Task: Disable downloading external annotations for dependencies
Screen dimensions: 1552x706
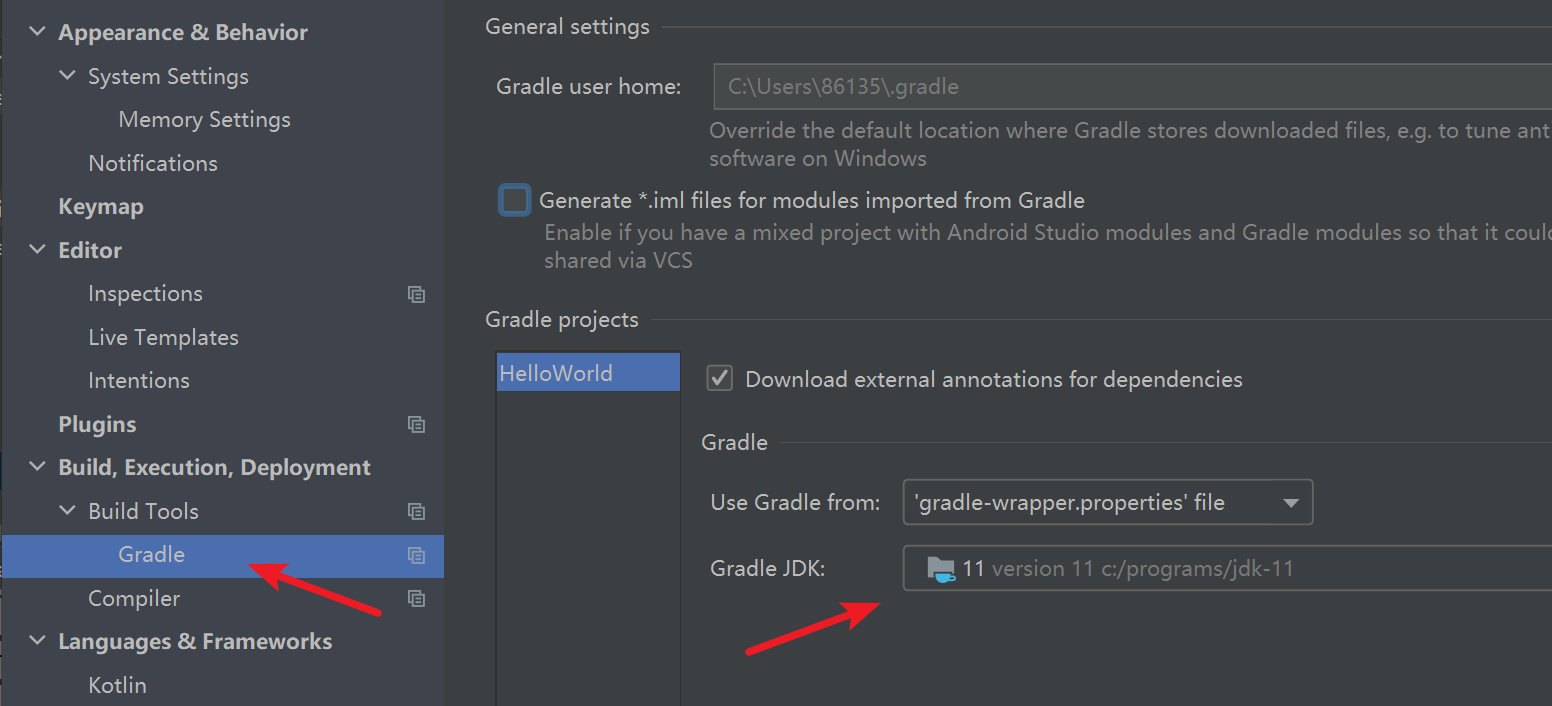Action: [x=719, y=378]
